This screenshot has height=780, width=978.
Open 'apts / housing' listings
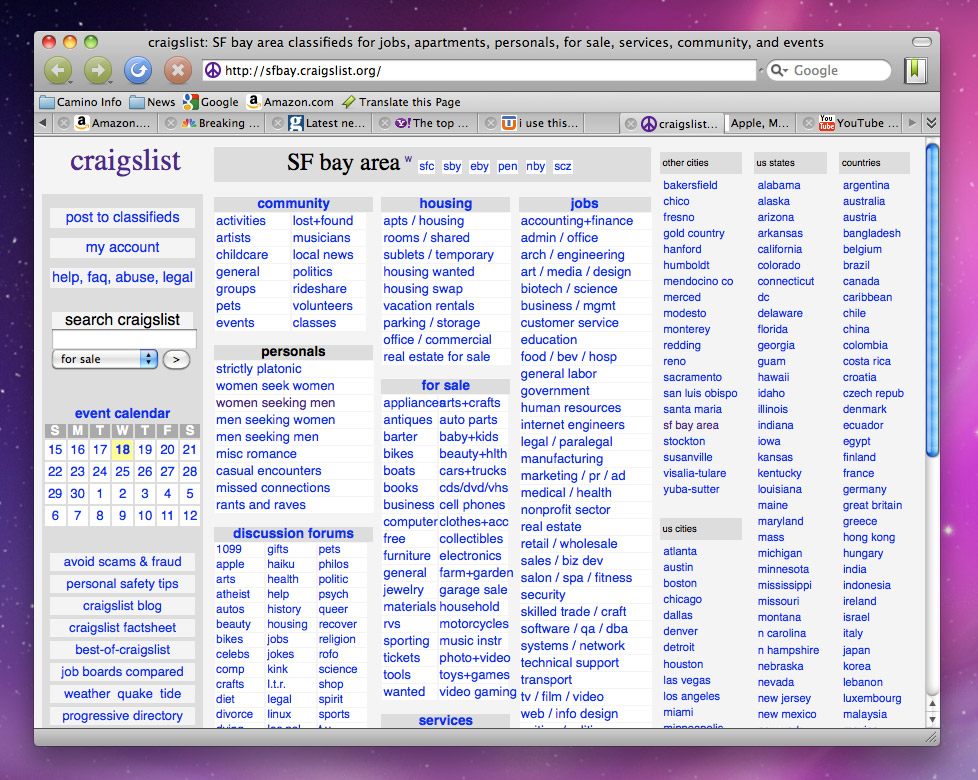point(424,221)
